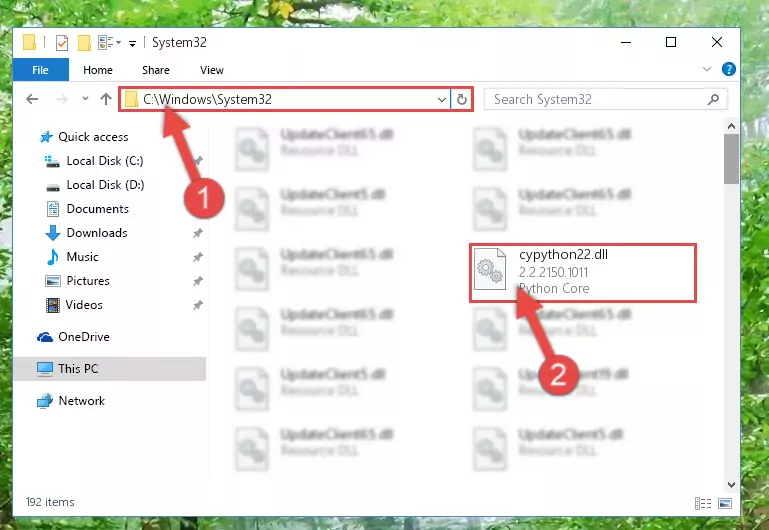Image resolution: width=769 pixels, height=530 pixels.
Task: Open Pictures in the sidebar
Action: point(87,281)
